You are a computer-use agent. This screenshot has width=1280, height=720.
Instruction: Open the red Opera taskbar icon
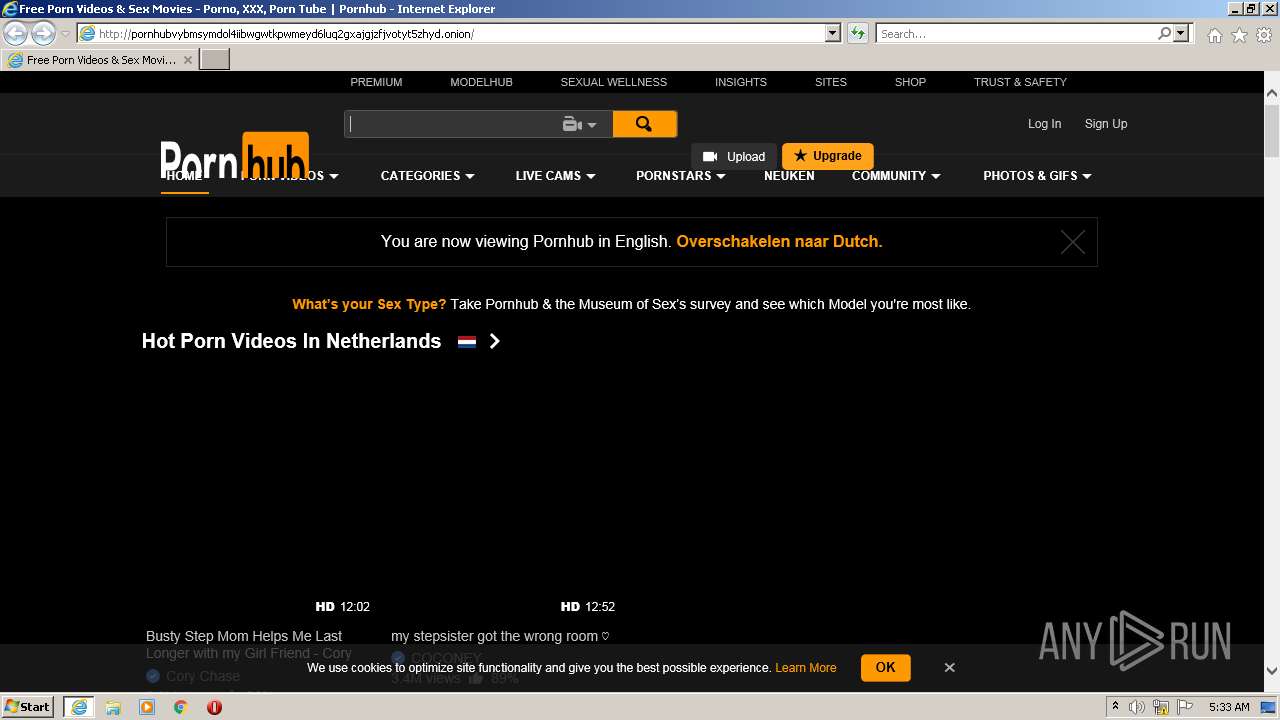pos(214,707)
